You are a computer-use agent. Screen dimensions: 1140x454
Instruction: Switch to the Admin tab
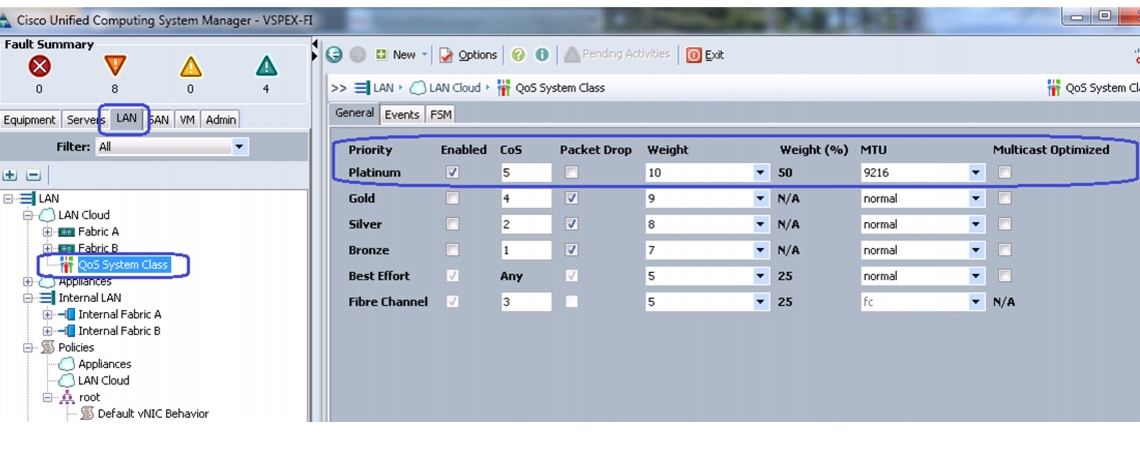220,120
